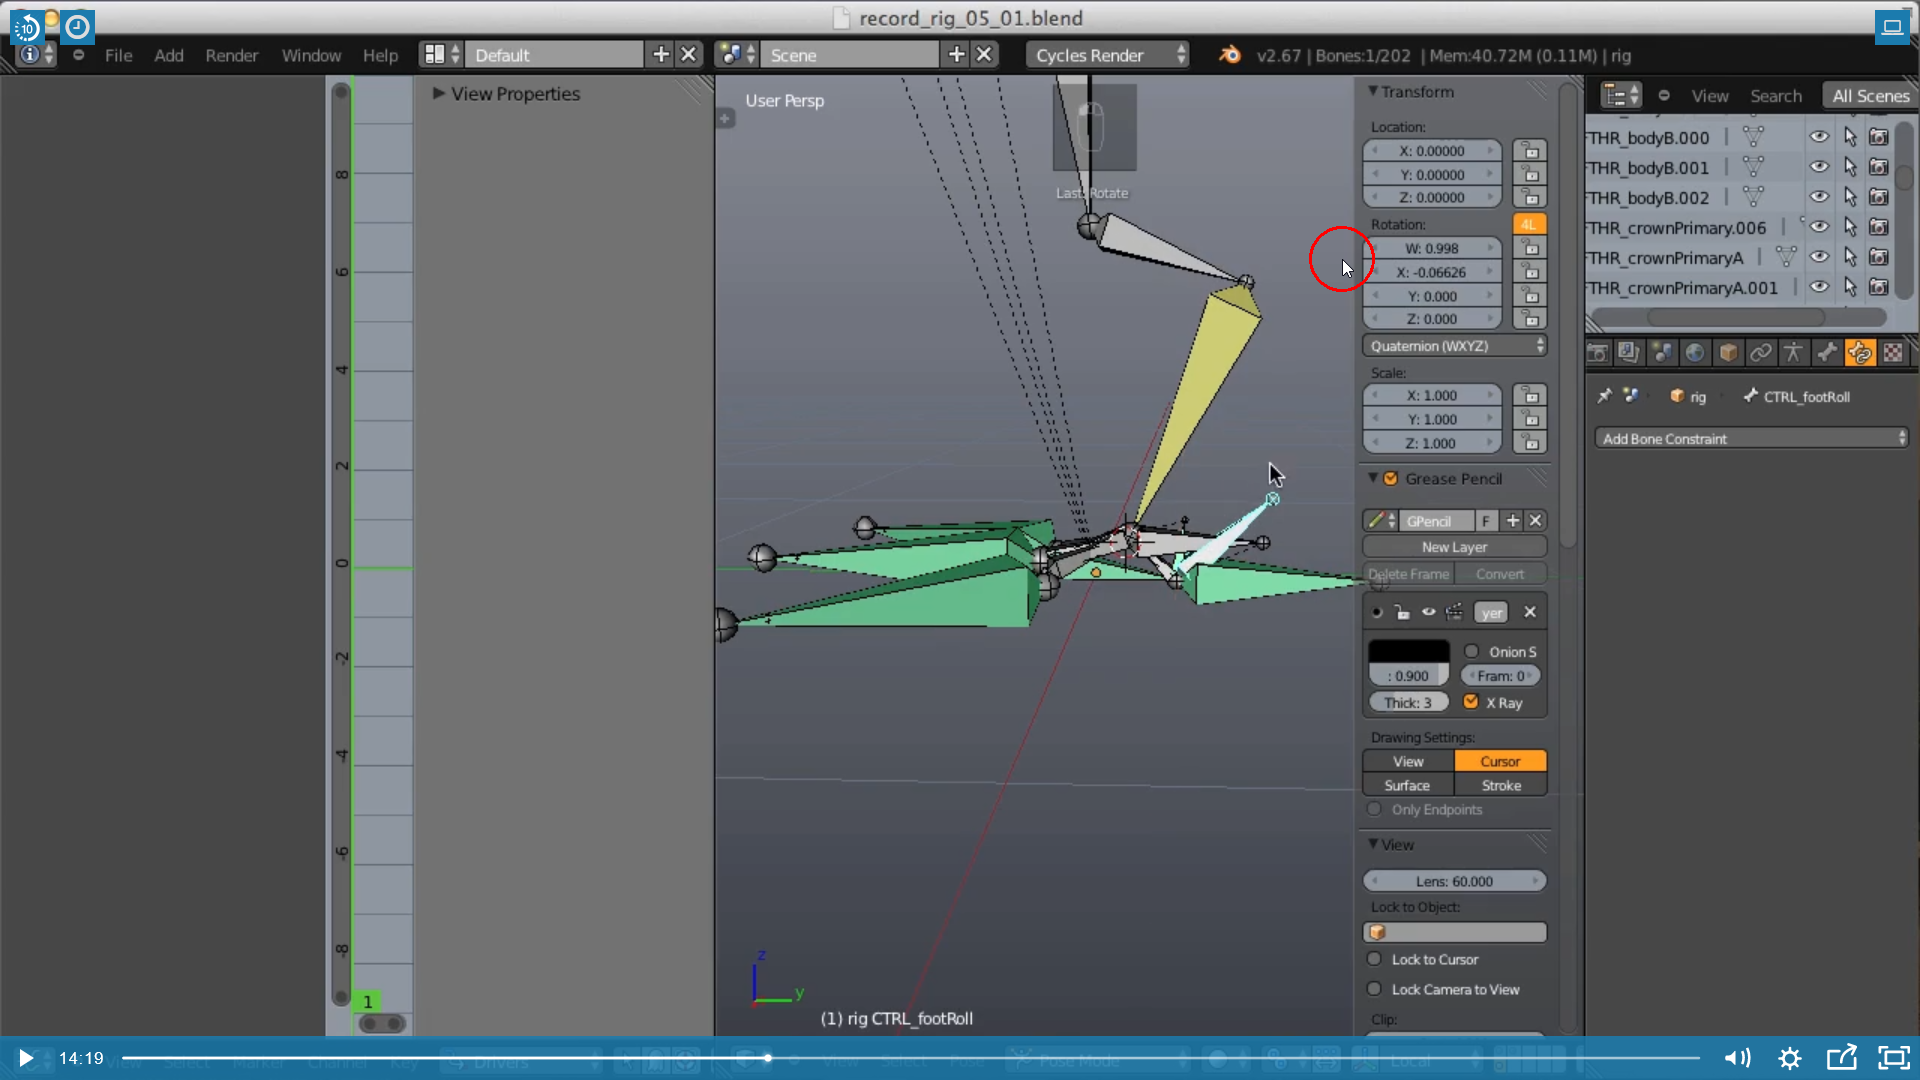Open the World properties globe tab
This screenshot has height=1080, width=1920.
point(1695,353)
